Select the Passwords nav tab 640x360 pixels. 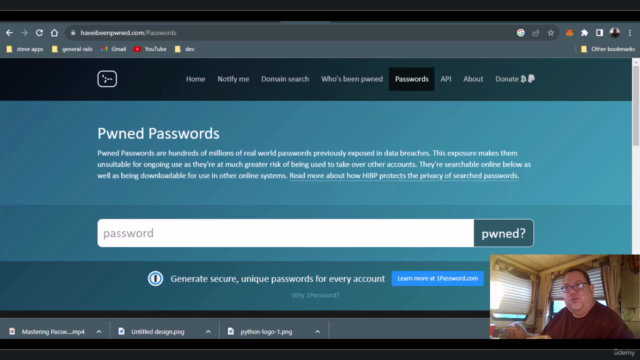click(x=411, y=79)
